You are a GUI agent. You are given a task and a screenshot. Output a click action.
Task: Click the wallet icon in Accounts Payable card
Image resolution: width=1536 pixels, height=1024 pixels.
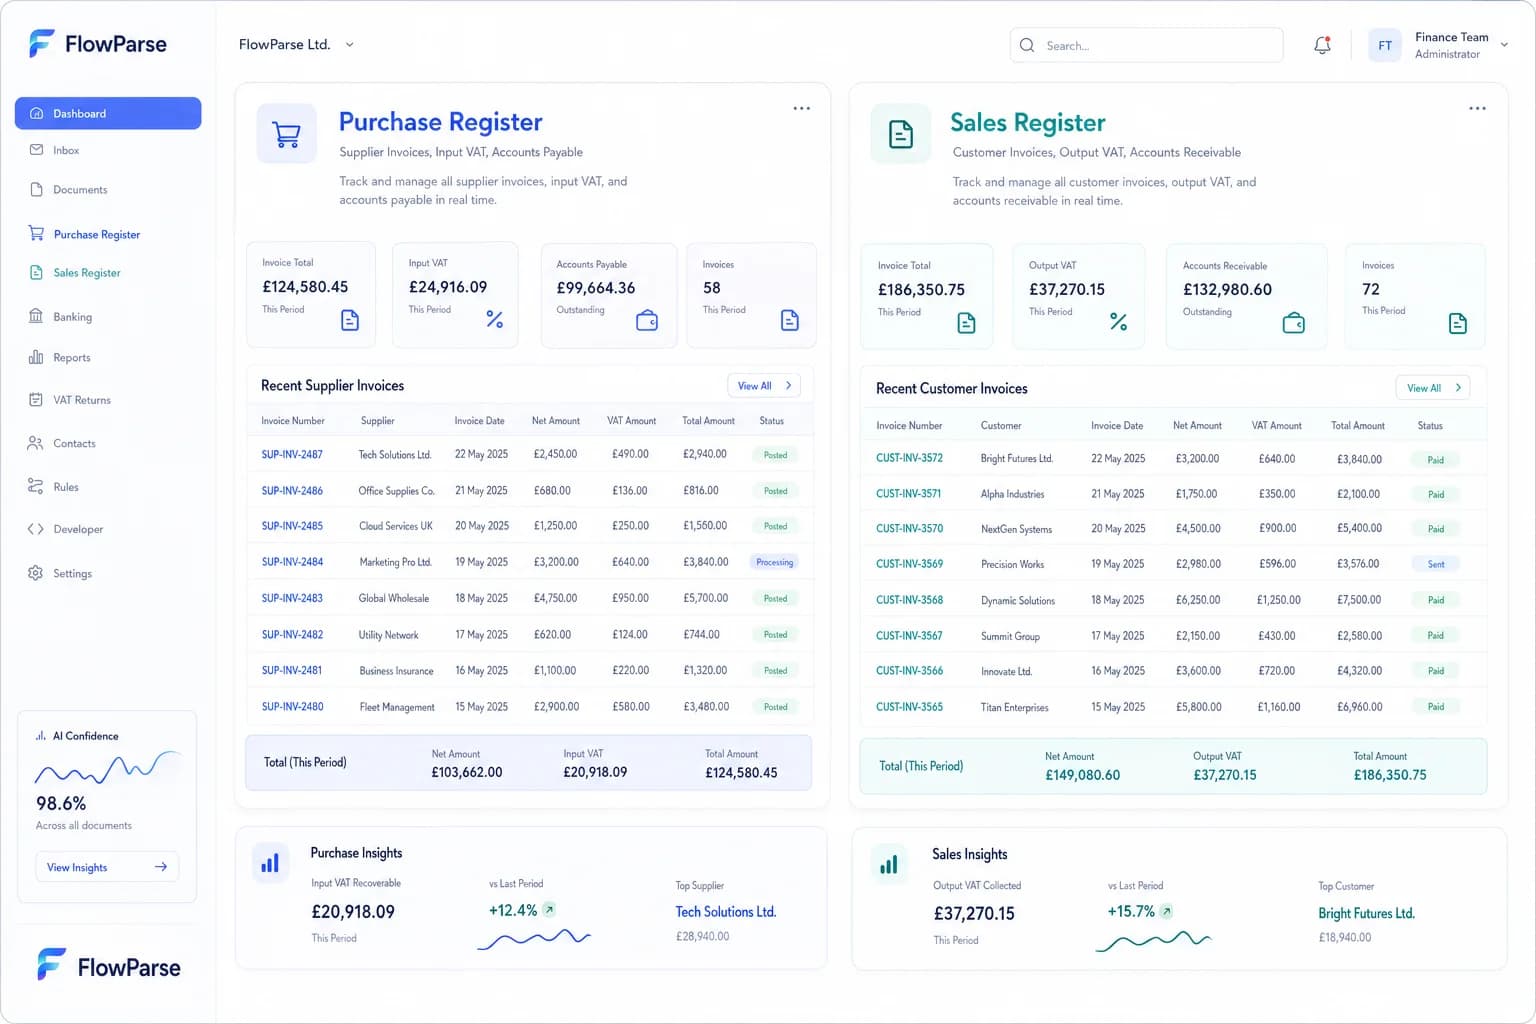(647, 321)
